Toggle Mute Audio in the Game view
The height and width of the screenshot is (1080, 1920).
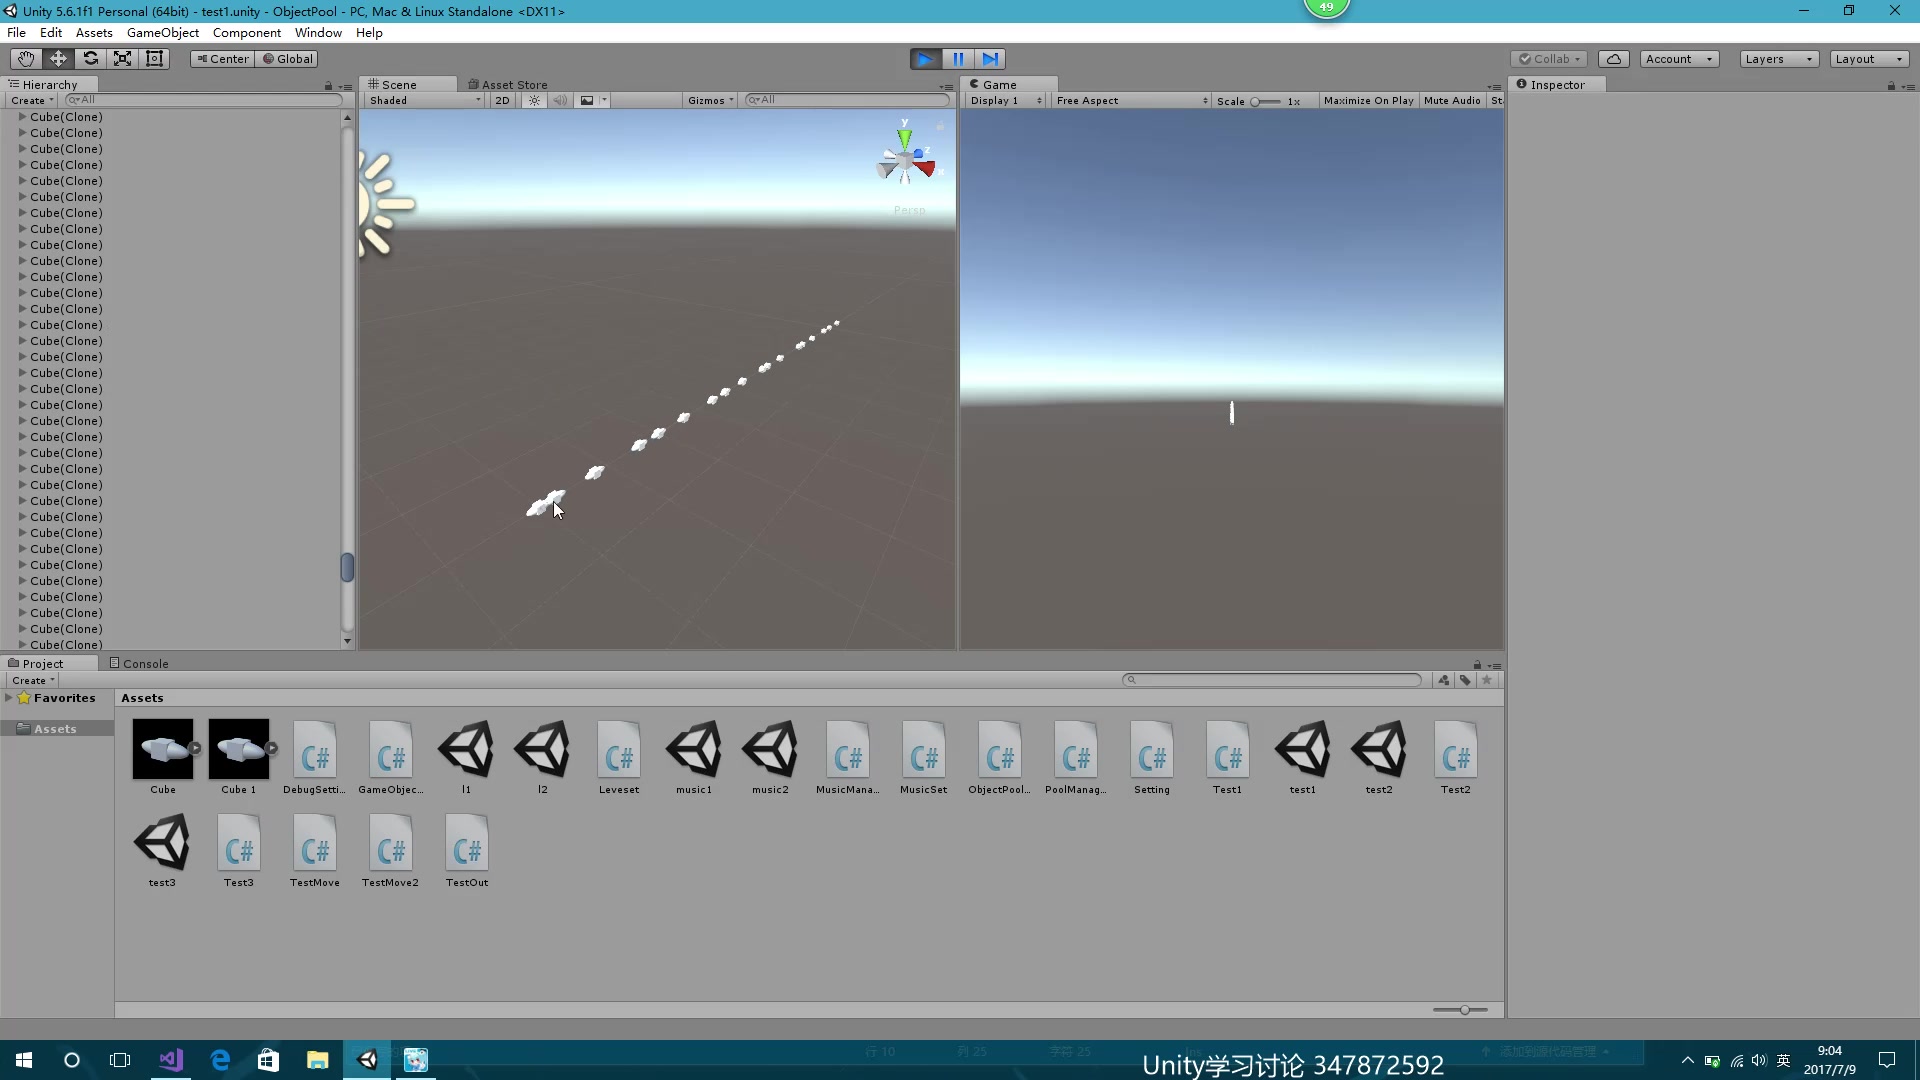1452,100
